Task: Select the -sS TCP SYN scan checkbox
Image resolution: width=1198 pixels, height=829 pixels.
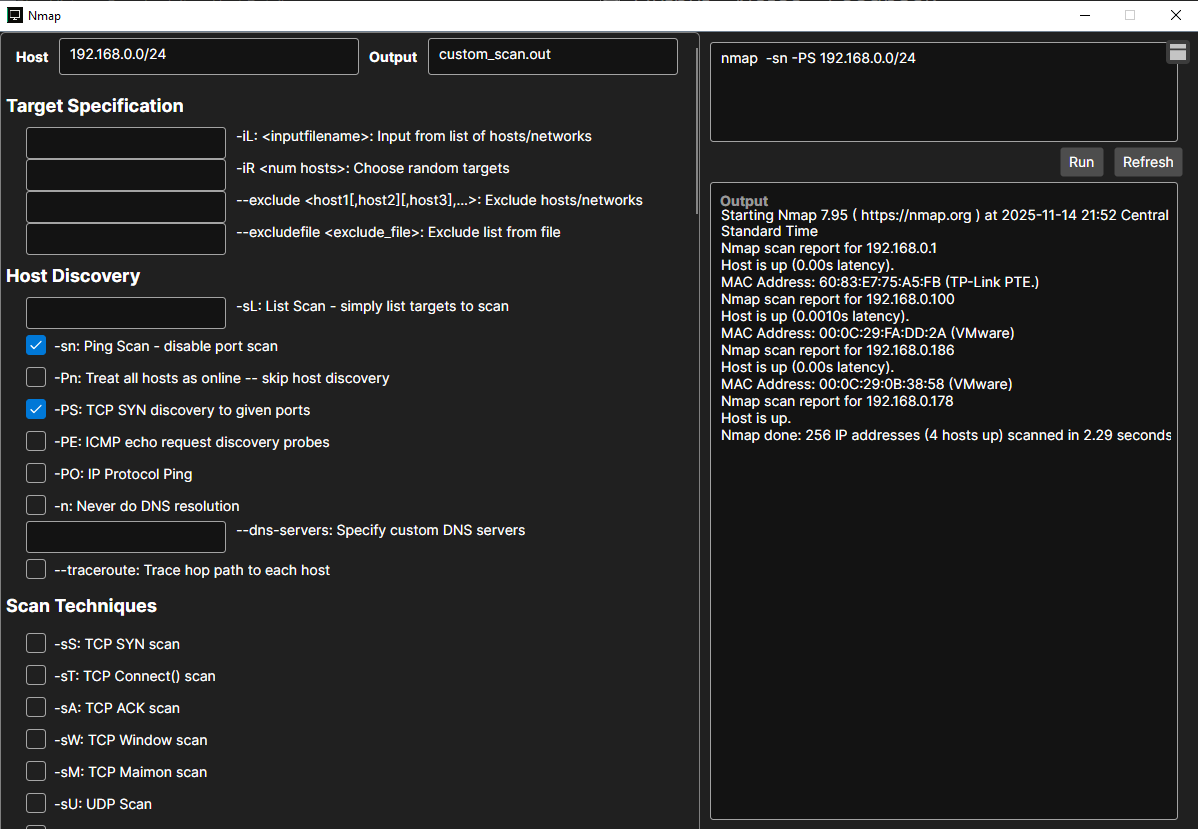Action: [36, 644]
